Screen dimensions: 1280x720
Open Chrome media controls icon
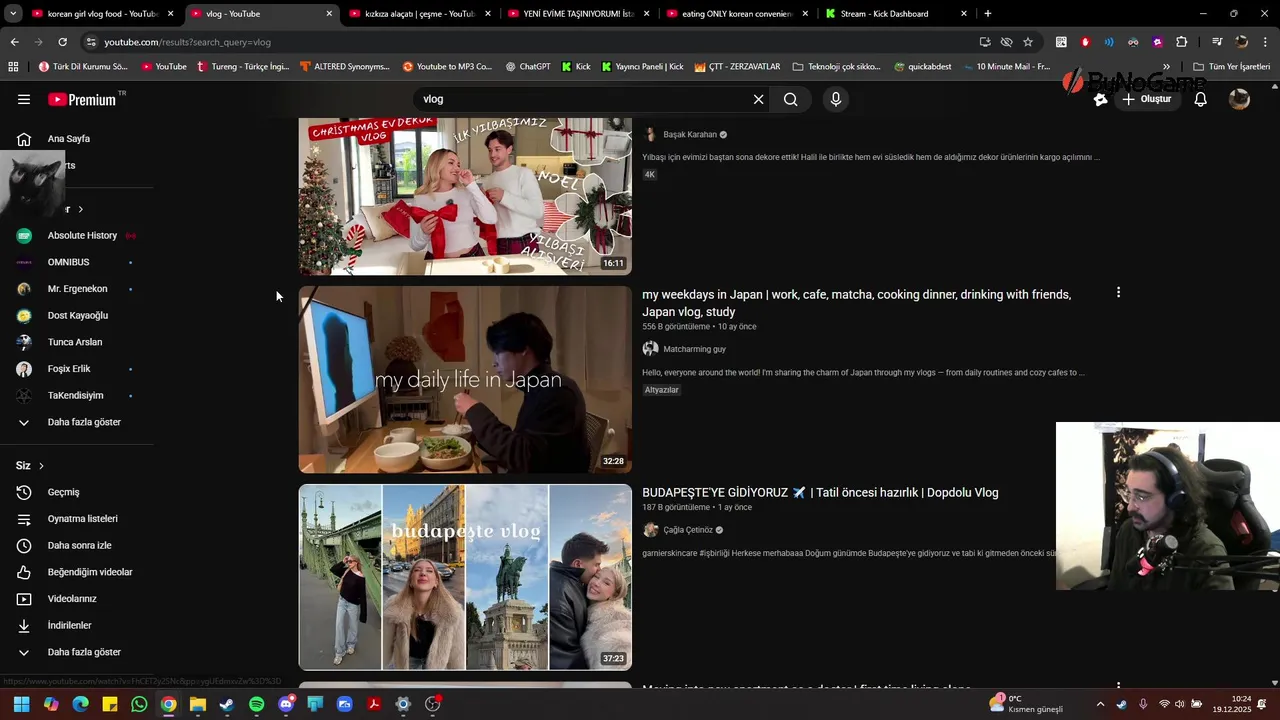[1217, 42]
